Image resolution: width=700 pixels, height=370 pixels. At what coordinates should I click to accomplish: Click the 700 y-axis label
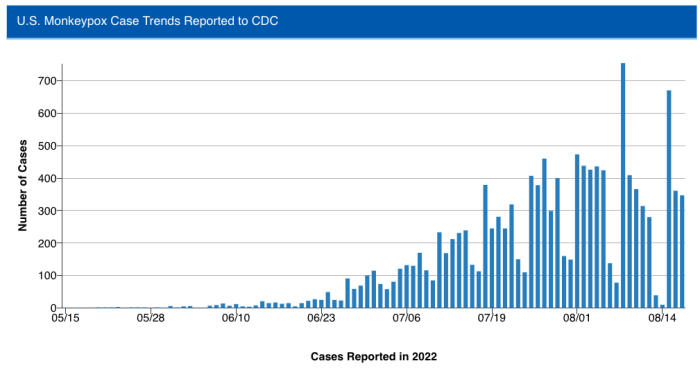tap(47, 81)
